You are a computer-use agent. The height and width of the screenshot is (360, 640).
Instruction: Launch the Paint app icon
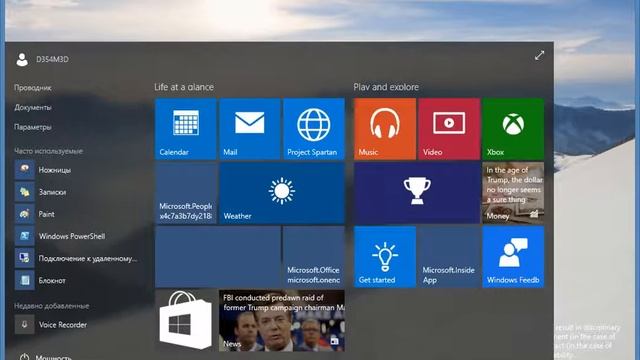(24, 214)
